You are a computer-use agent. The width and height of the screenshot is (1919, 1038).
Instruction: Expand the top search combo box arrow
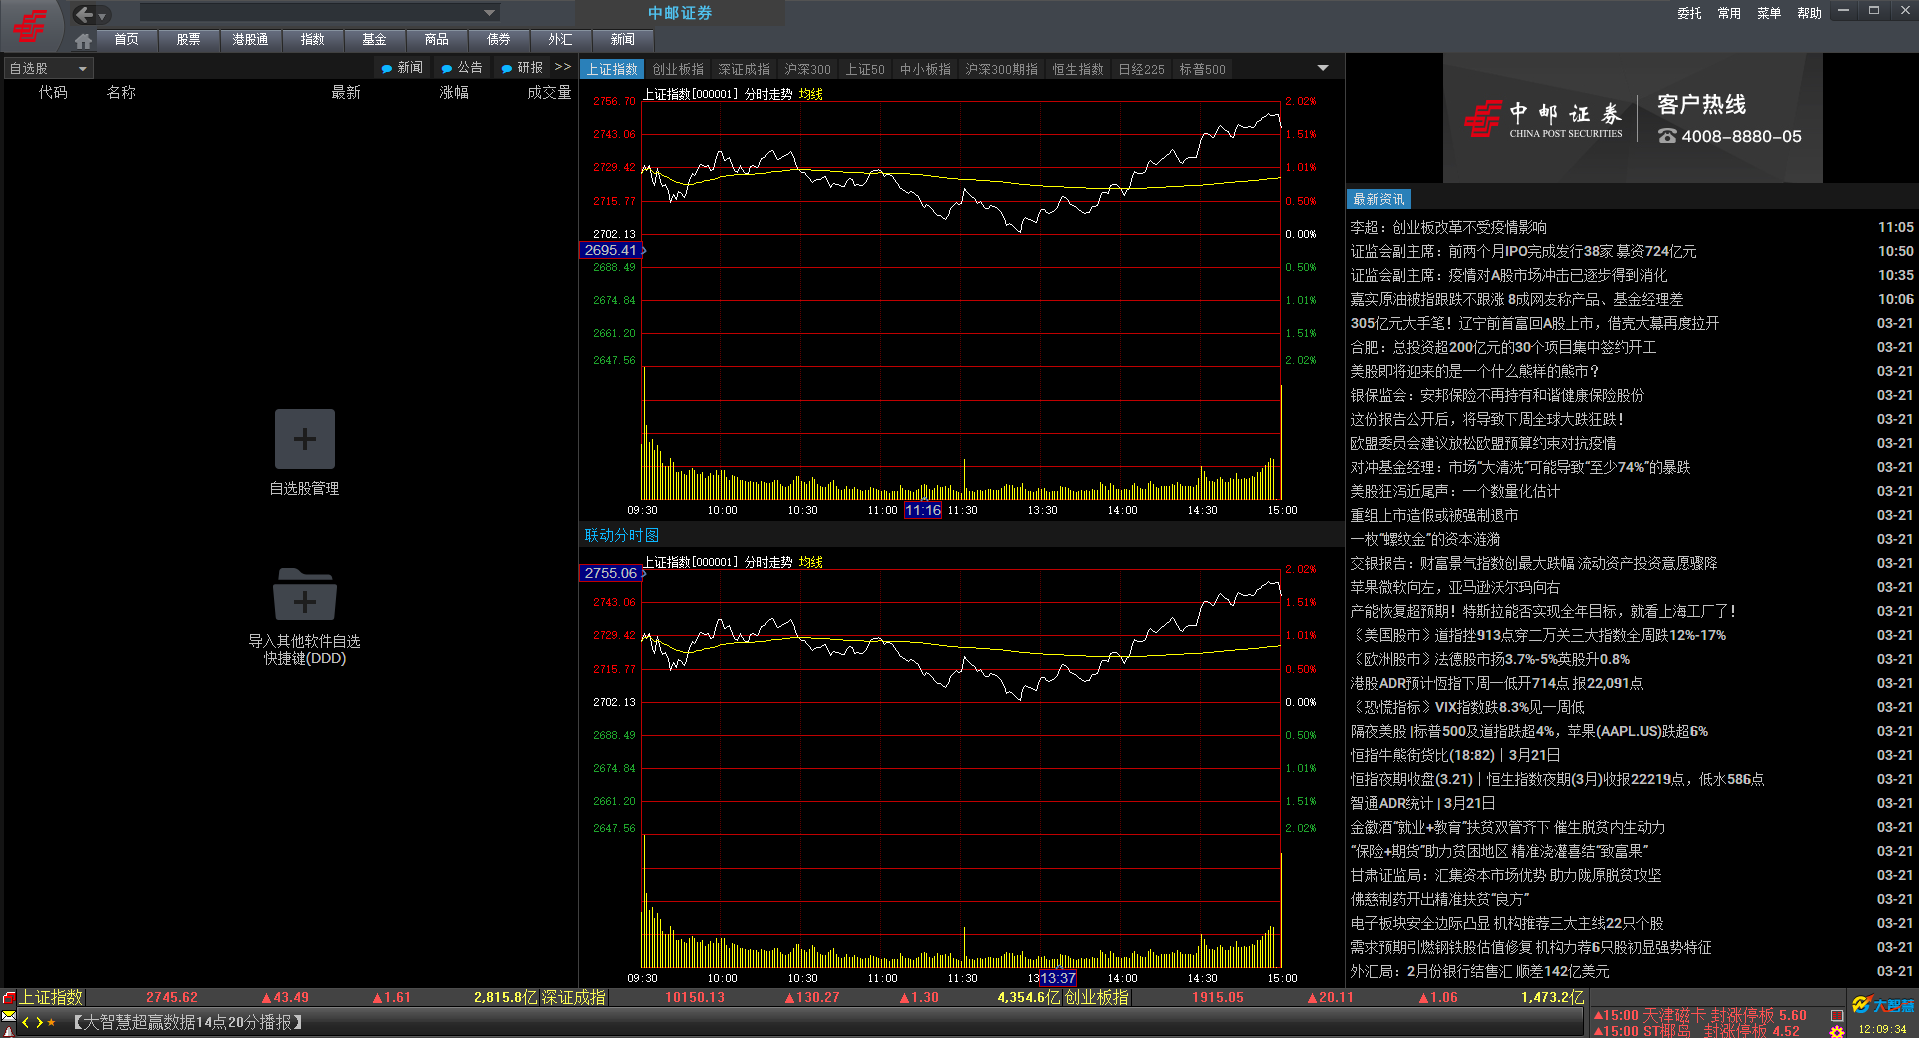[x=489, y=13]
